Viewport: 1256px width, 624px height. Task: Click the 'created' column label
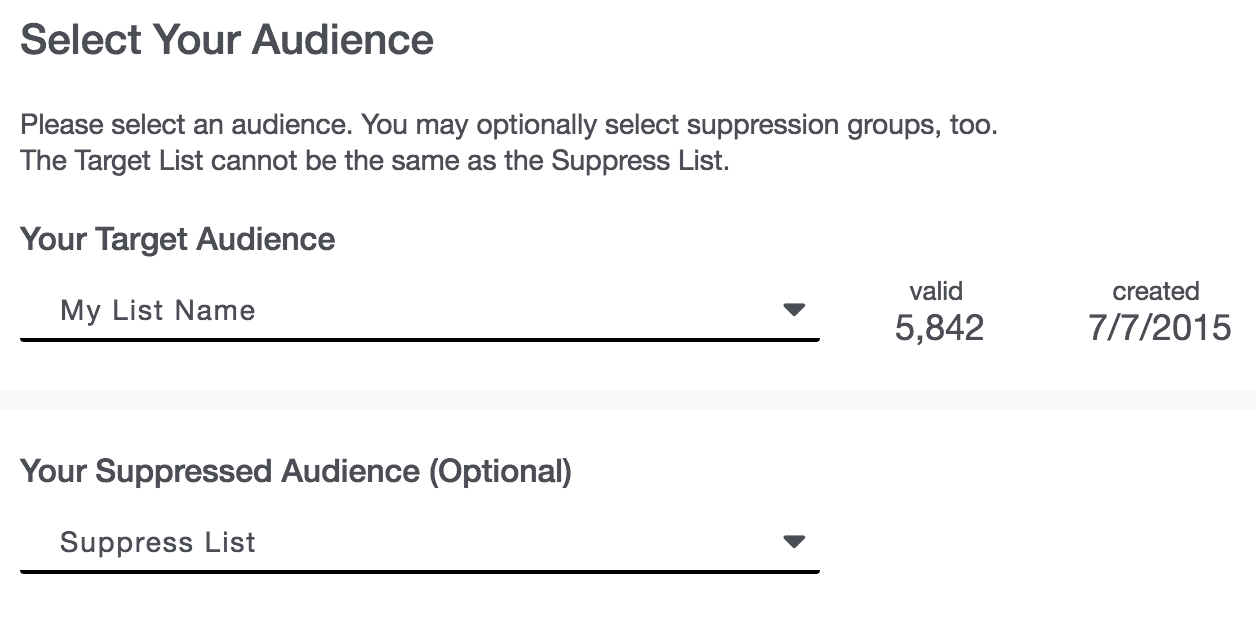point(1156,291)
